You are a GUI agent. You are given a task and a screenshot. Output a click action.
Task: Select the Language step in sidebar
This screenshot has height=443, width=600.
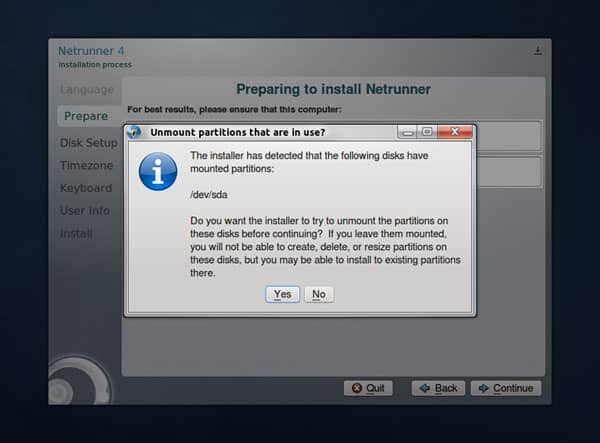(87, 90)
